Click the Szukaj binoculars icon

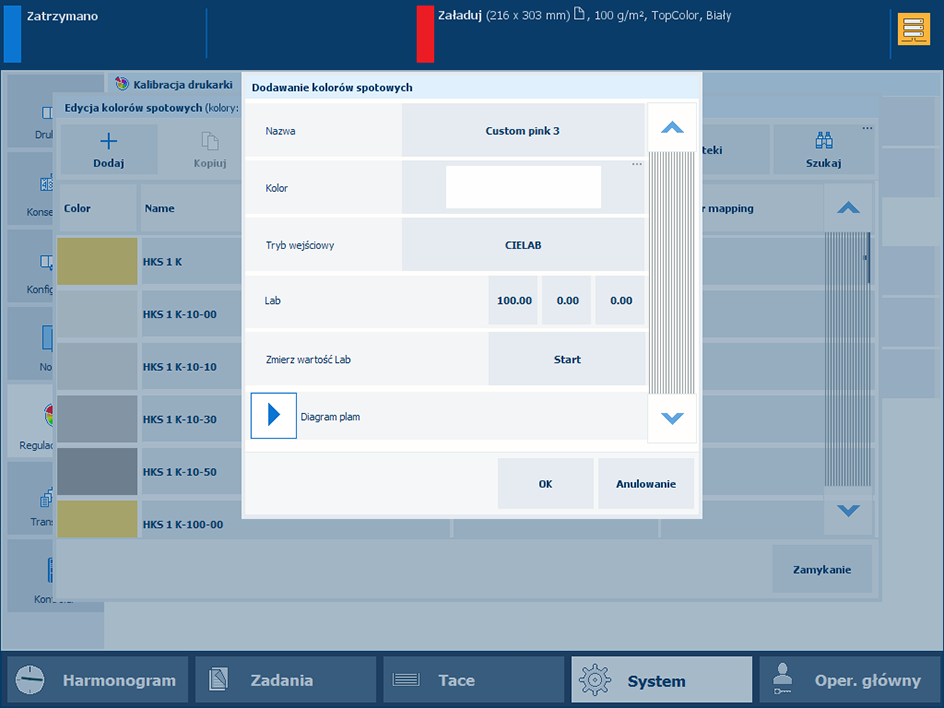point(824,140)
